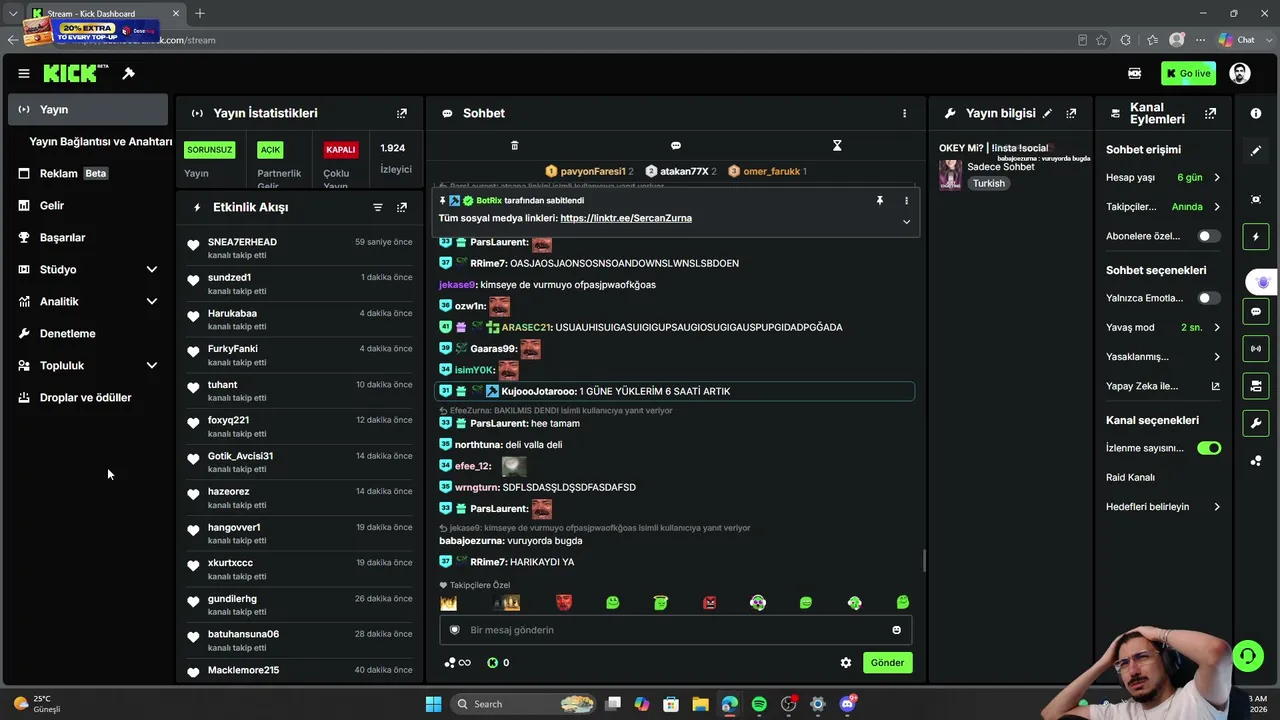
Task: Edit stream info with pencil icon
Action: tap(1047, 113)
